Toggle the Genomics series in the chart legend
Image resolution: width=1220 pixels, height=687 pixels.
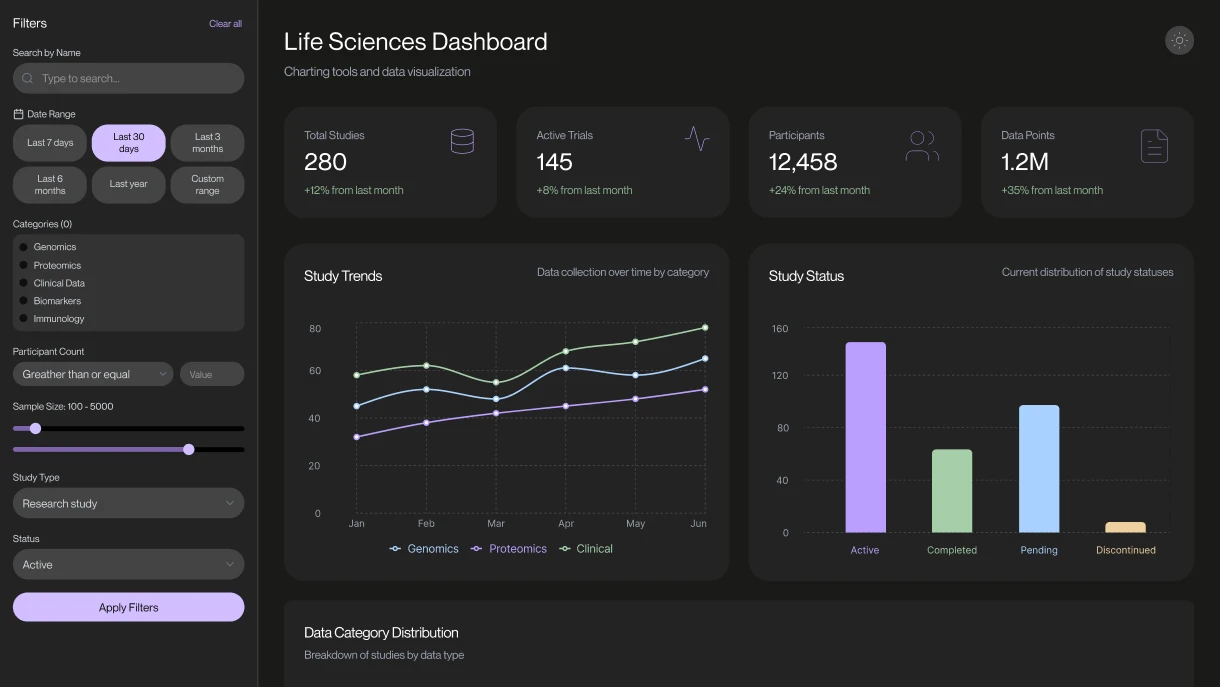424,548
